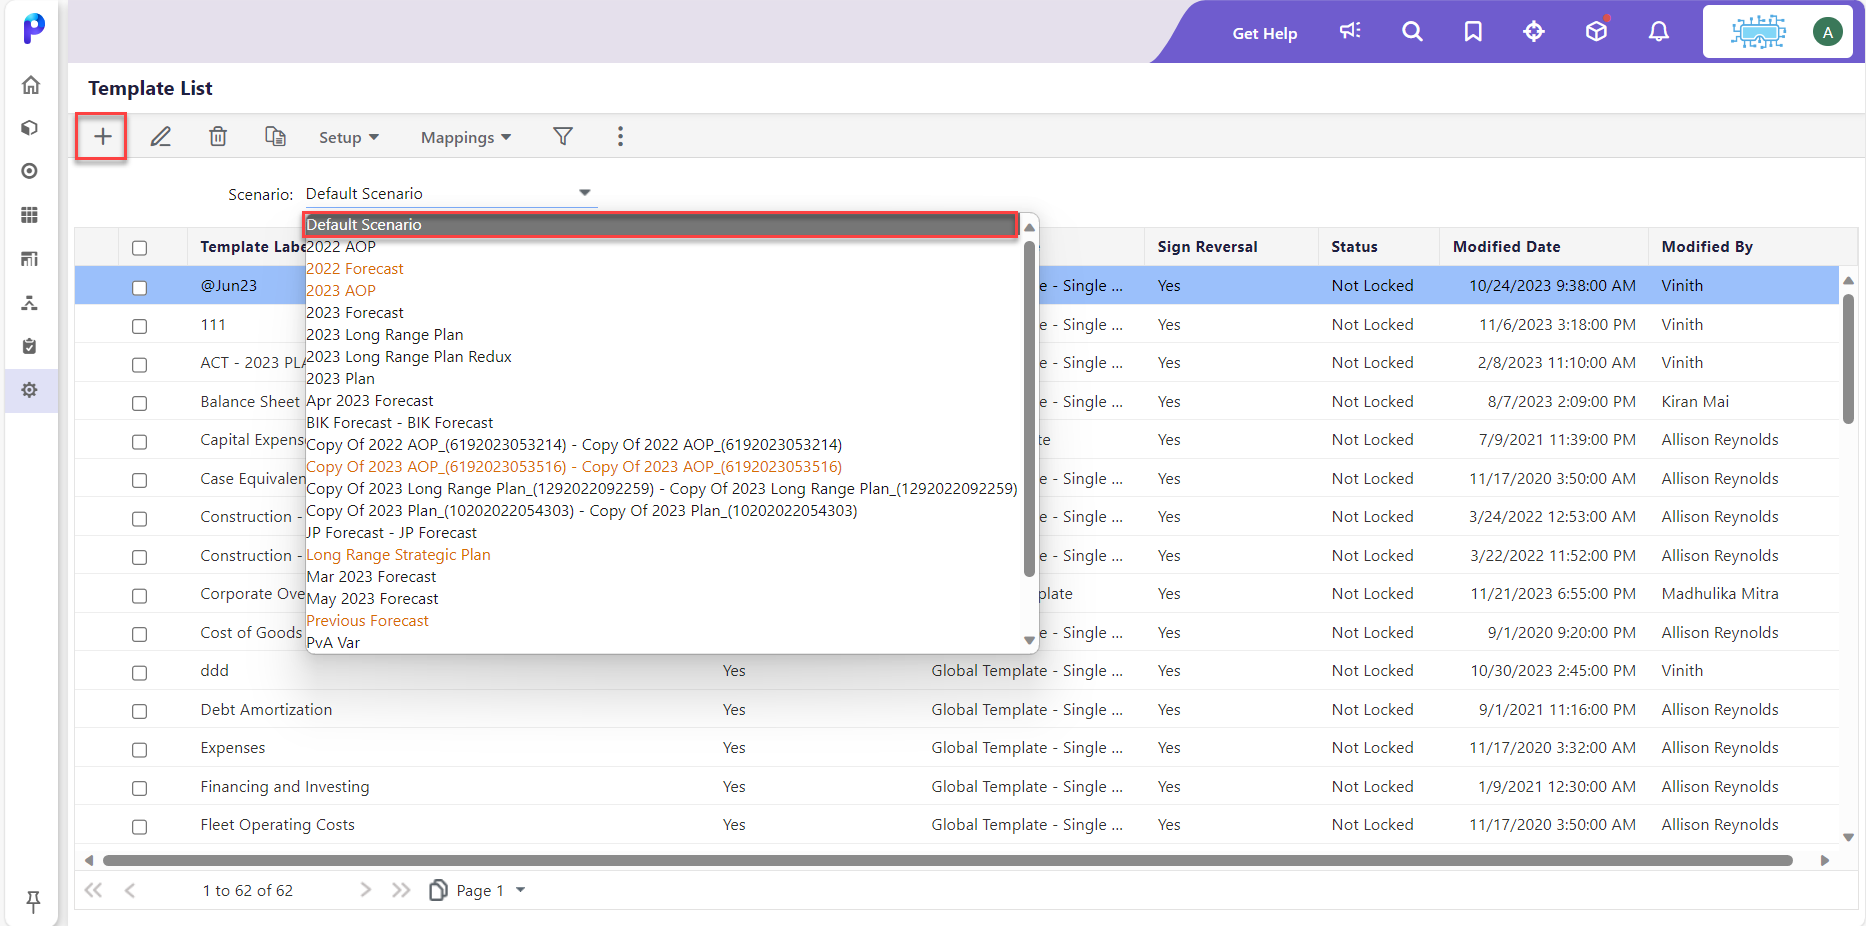Expand the Mappings dropdown
The image size is (1866, 926).
(465, 137)
